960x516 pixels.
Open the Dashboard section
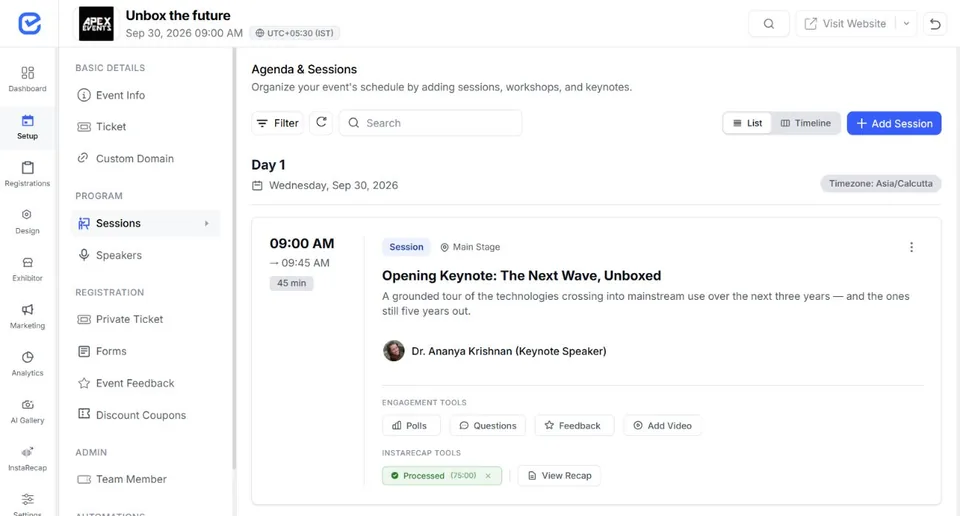tap(28, 80)
